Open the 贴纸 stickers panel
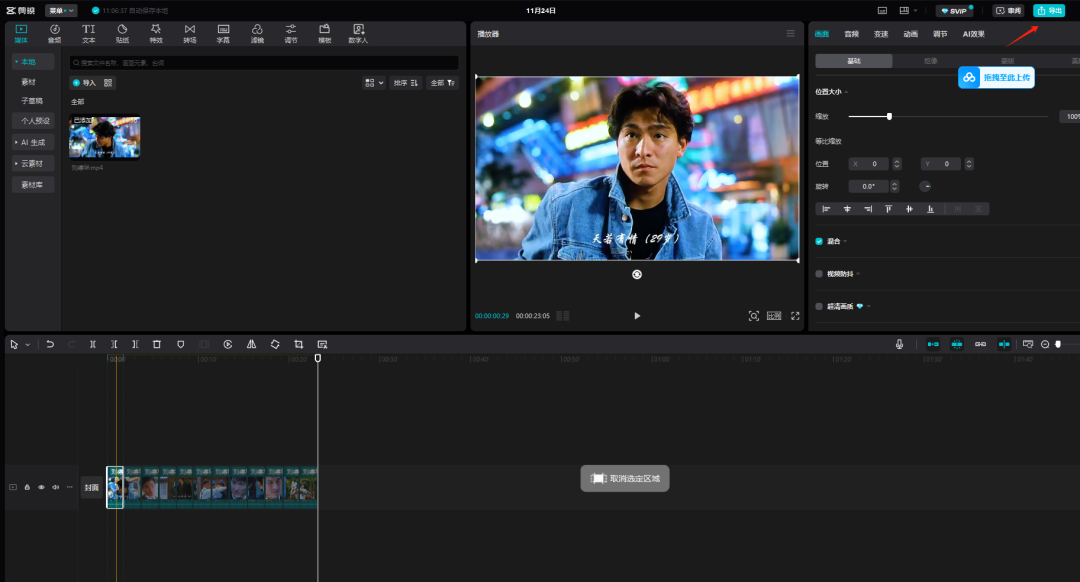 (123, 33)
